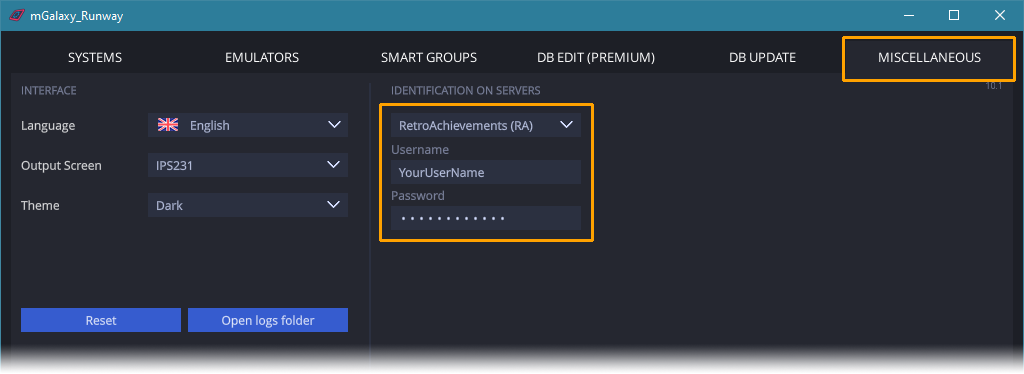Close the mGalaxy_Runway window
The height and width of the screenshot is (374, 1024).
coord(999,16)
